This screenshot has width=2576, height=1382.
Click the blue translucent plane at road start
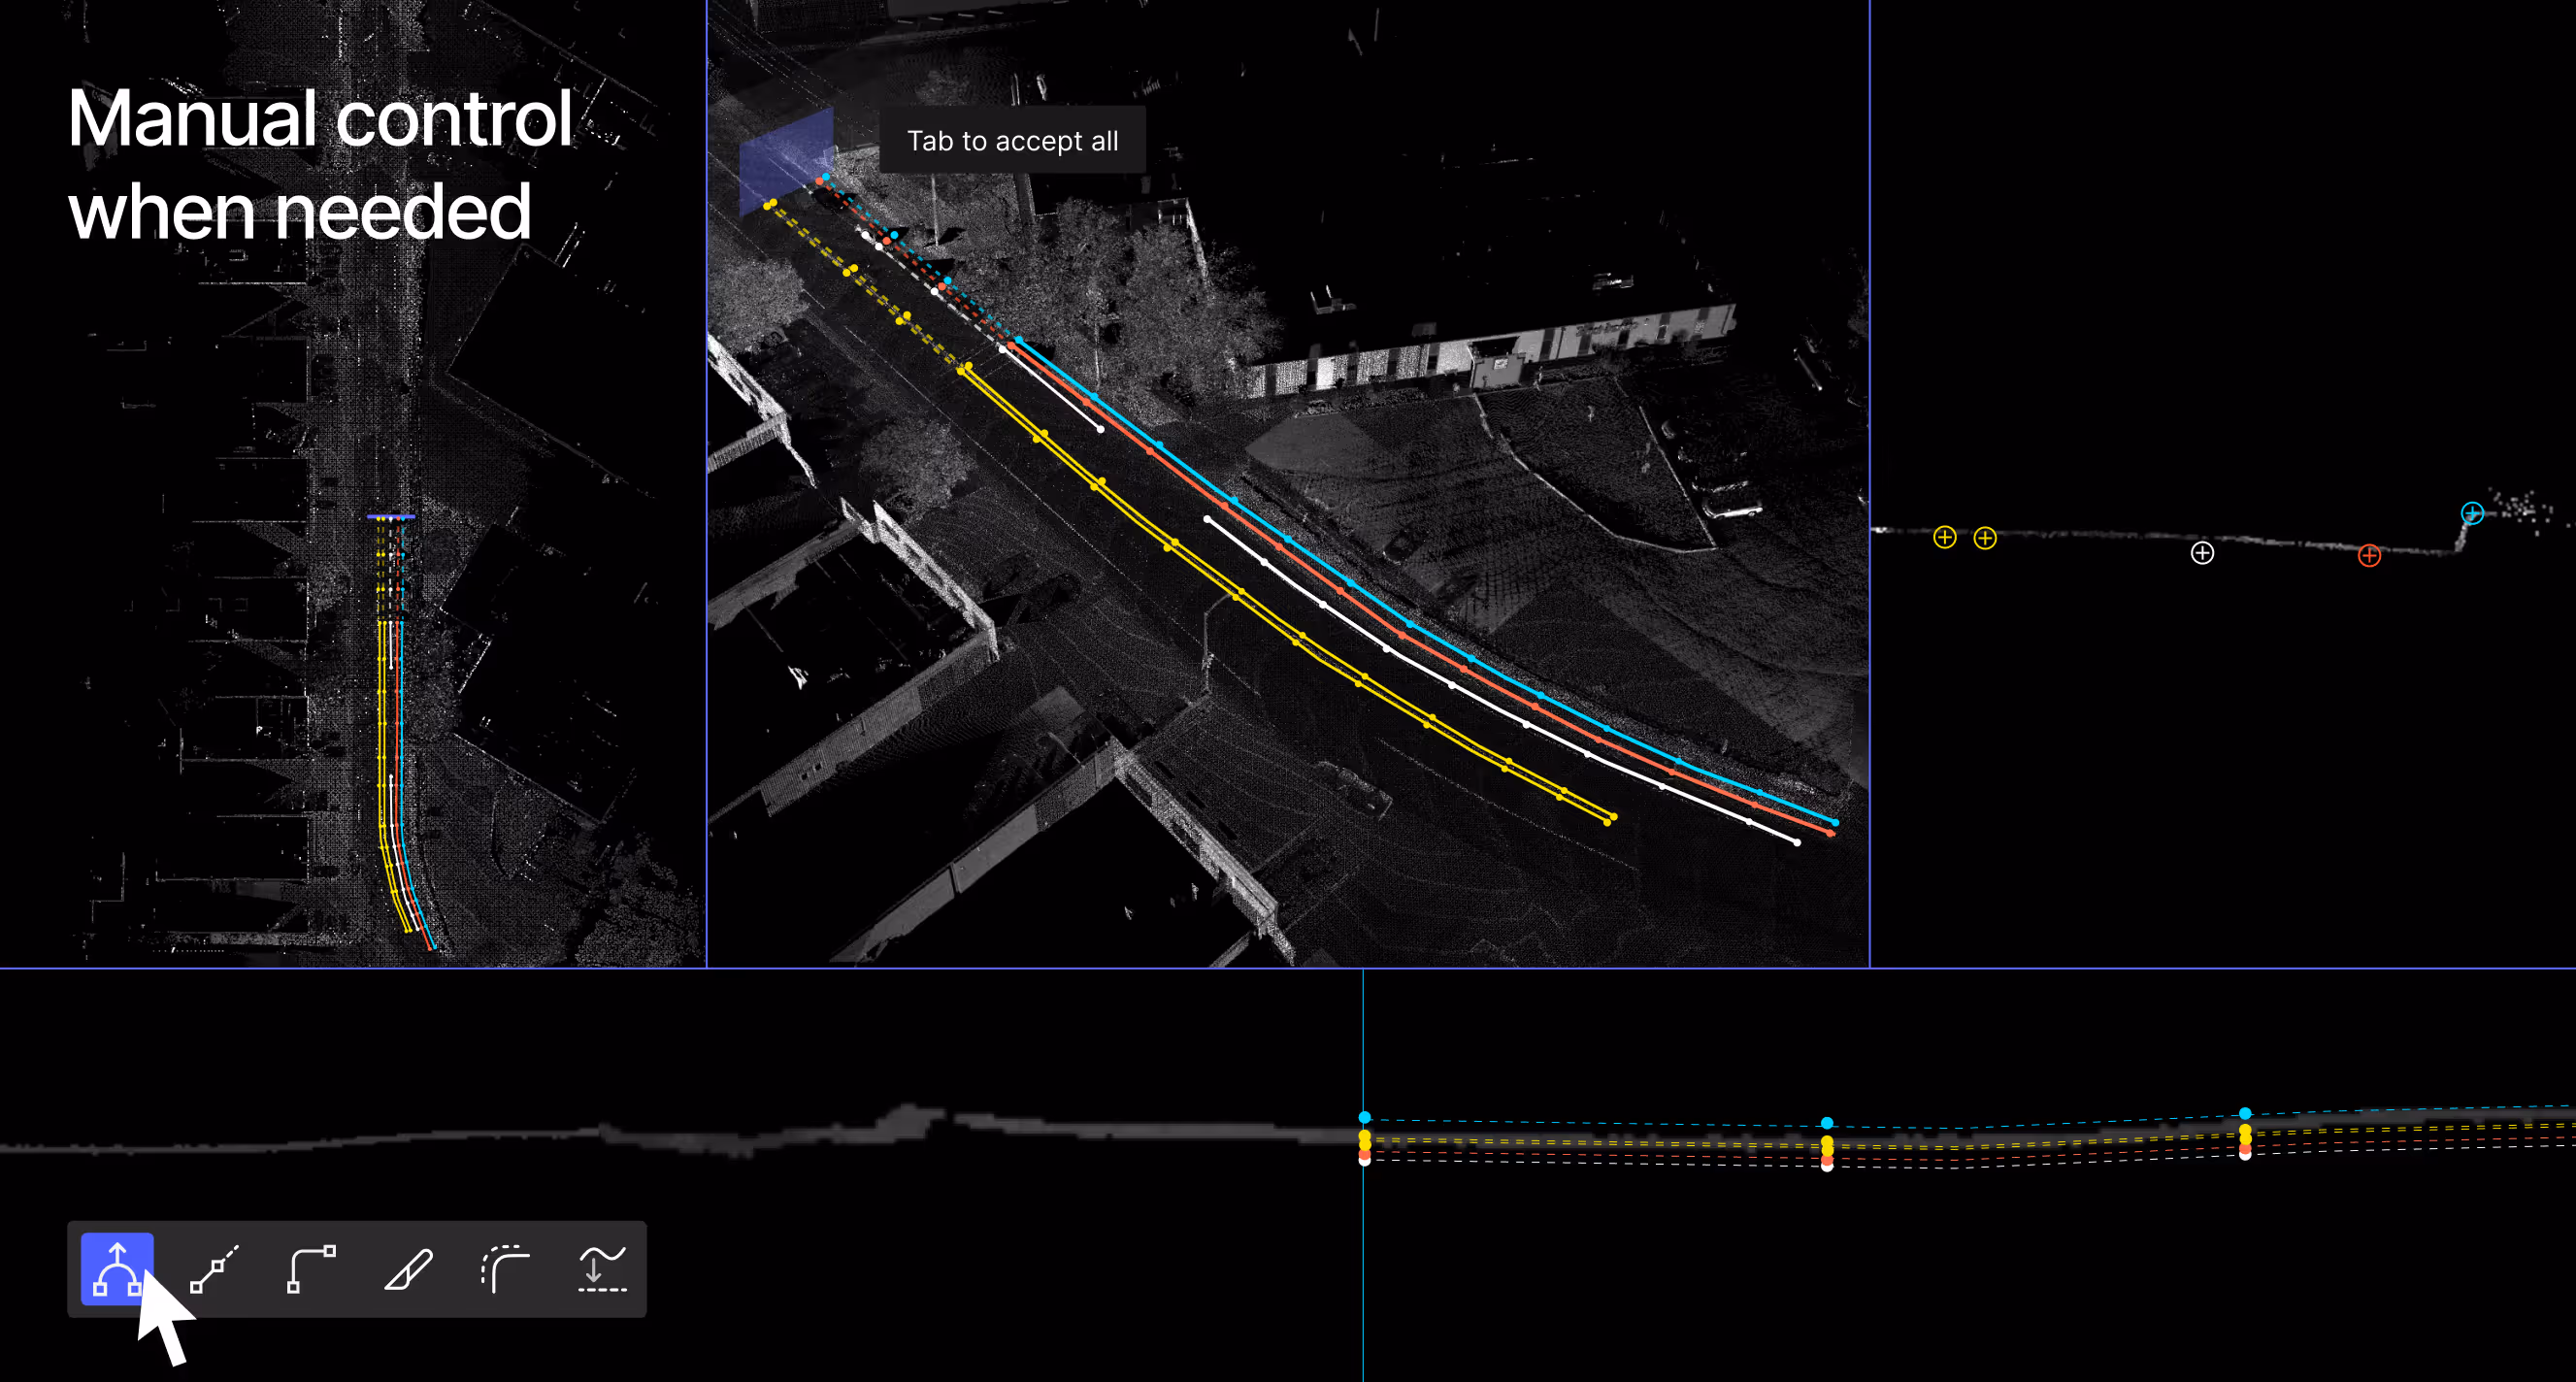[786, 160]
